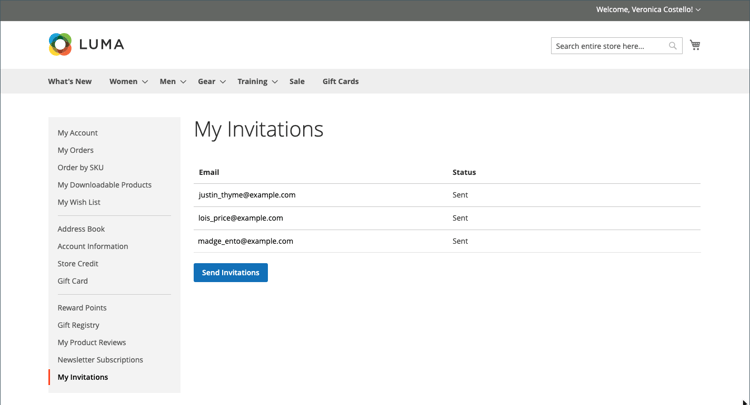Open the Gift Cards menu item
This screenshot has height=405, width=750.
click(340, 82)
